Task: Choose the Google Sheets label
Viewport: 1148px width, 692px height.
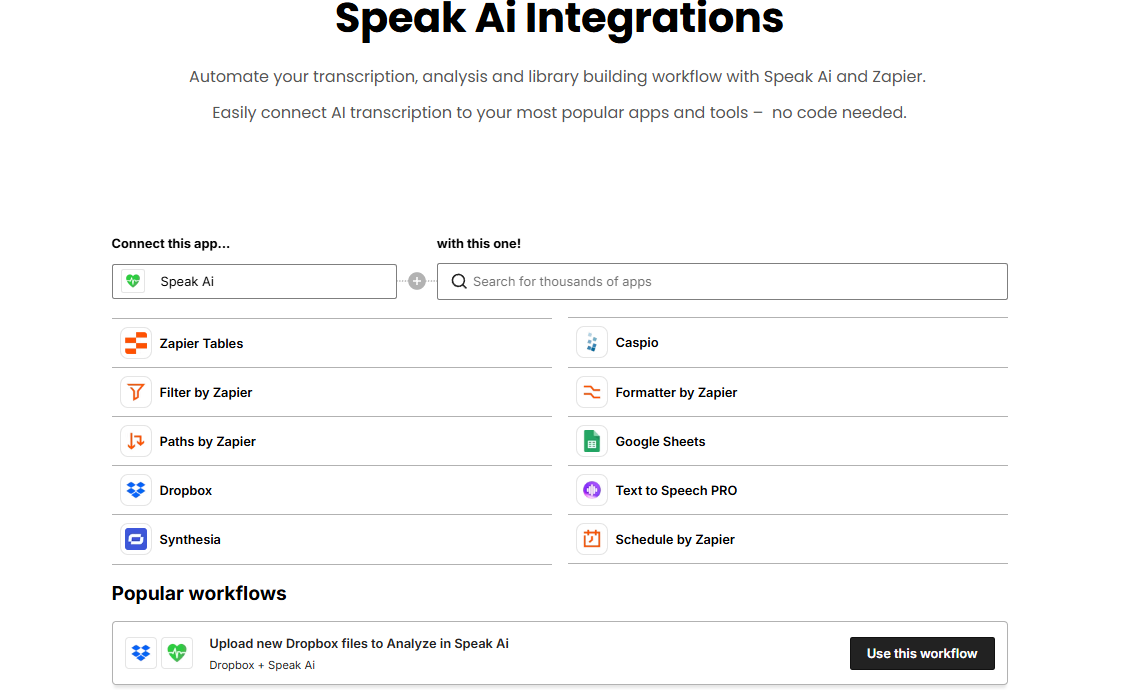Action: tap(660, 442)
